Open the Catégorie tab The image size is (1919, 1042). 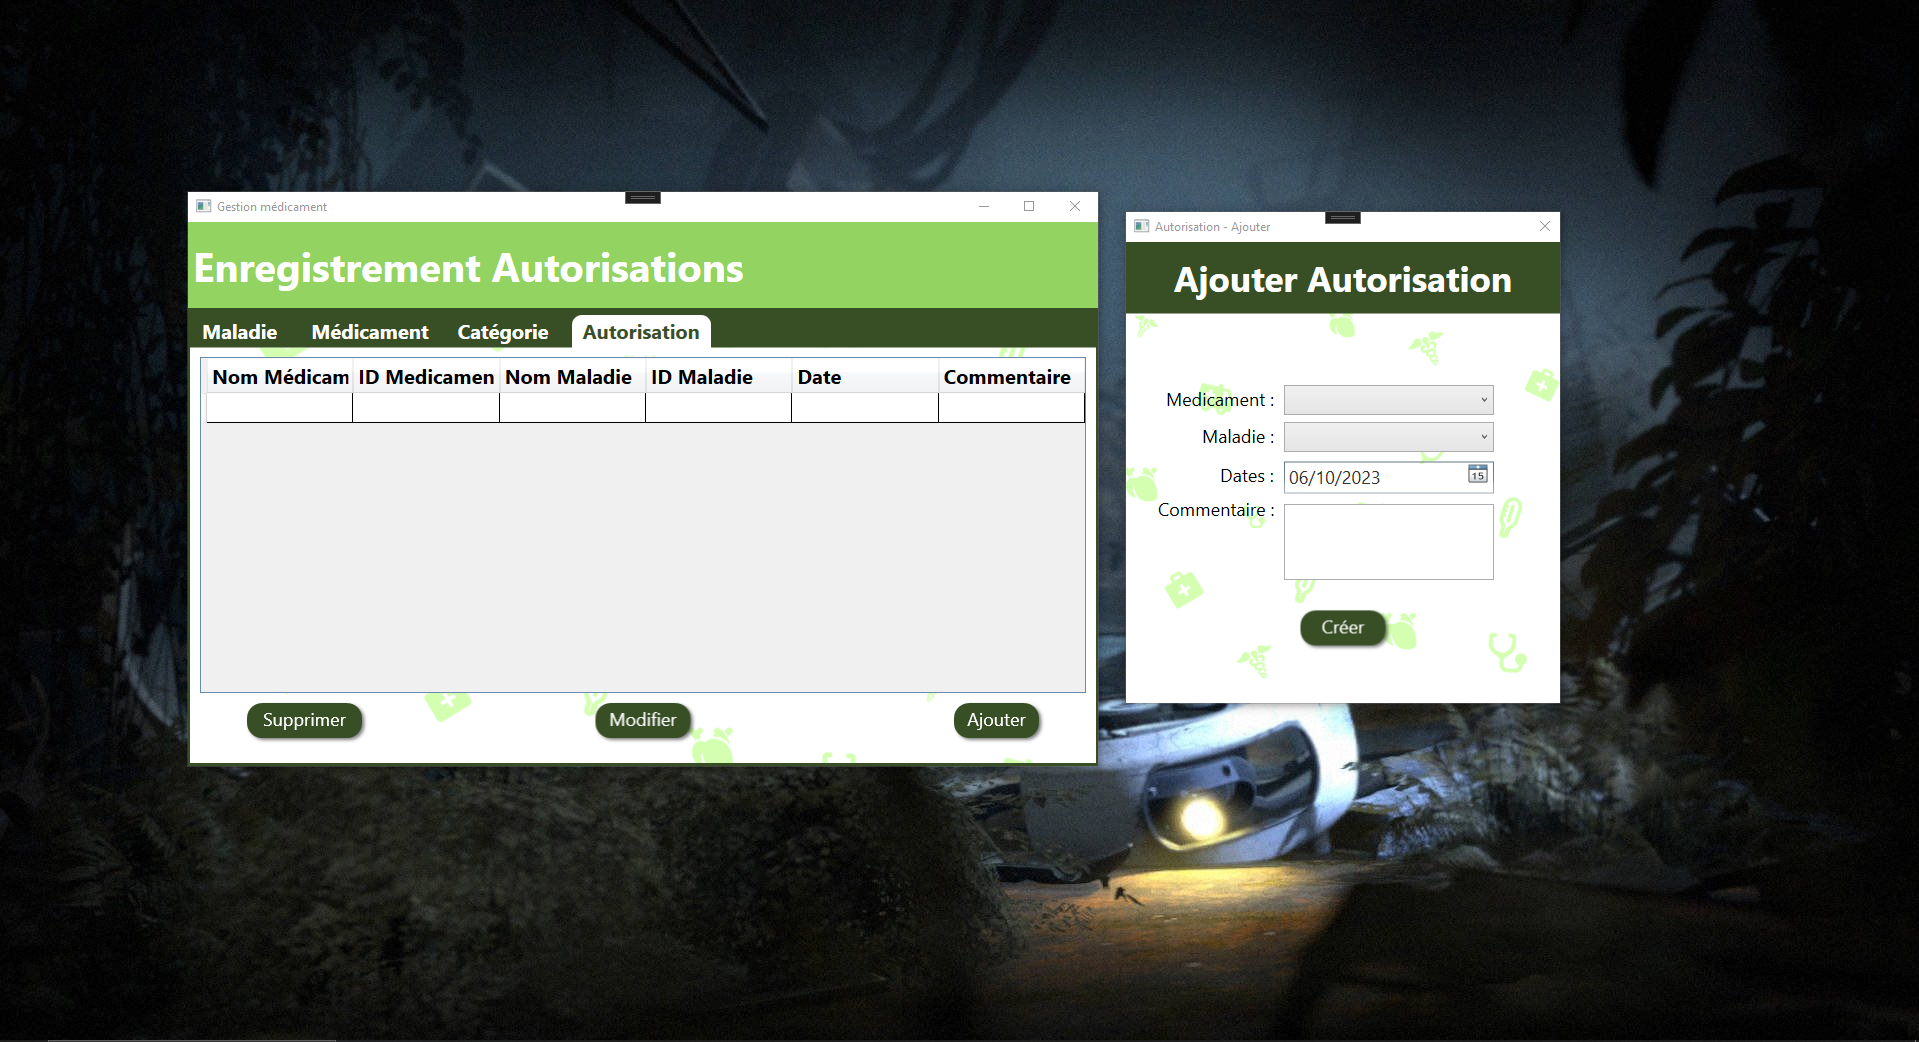[503, 332]
